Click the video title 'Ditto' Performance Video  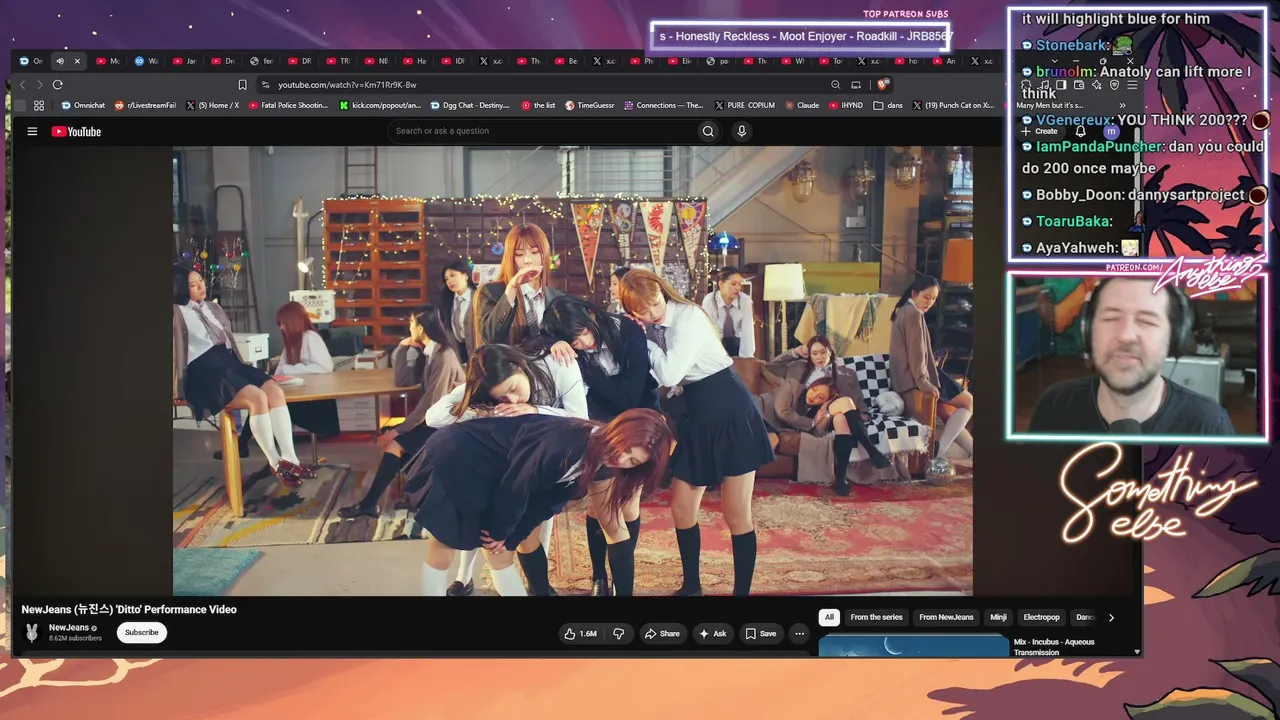point(129,609)
